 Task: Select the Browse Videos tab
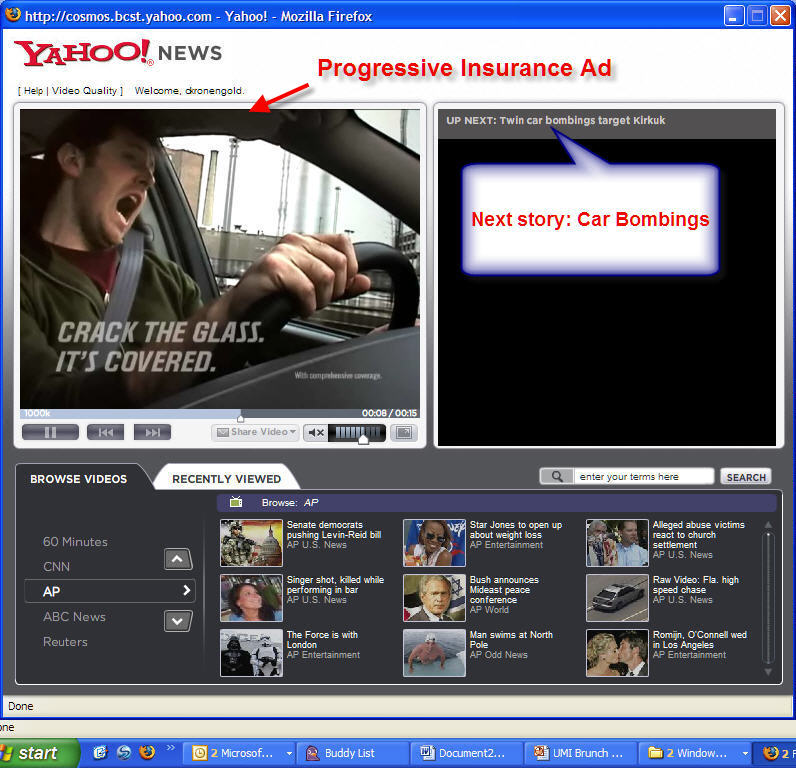click(79, 479)
